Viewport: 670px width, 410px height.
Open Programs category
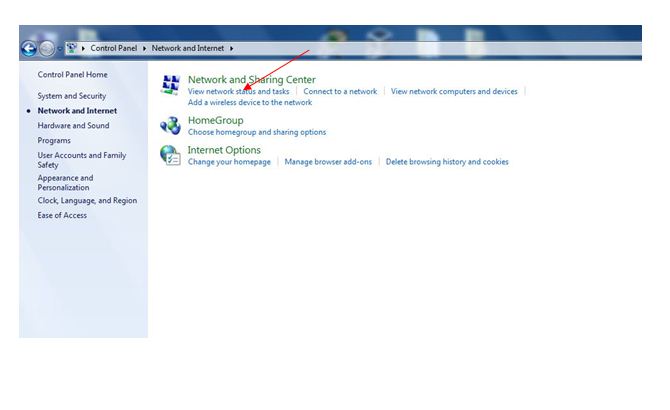click(54, 141)
